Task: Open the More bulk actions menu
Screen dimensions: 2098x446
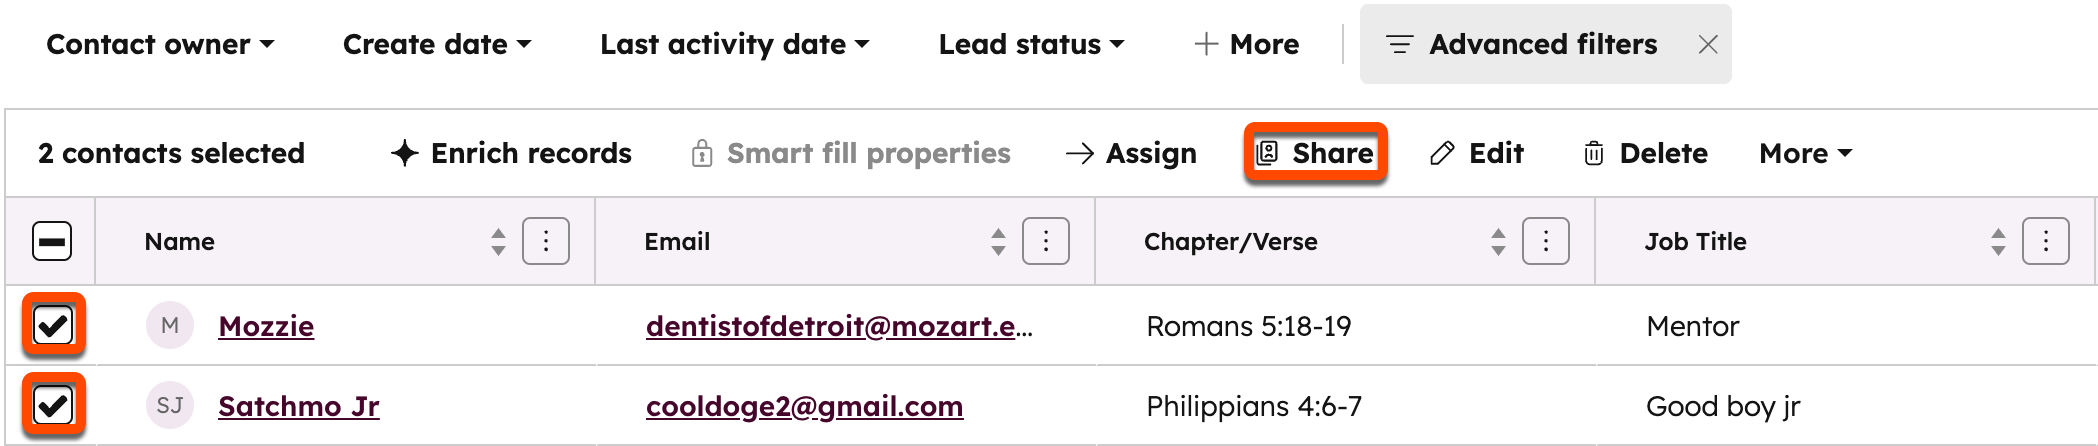Action: 1805,153
